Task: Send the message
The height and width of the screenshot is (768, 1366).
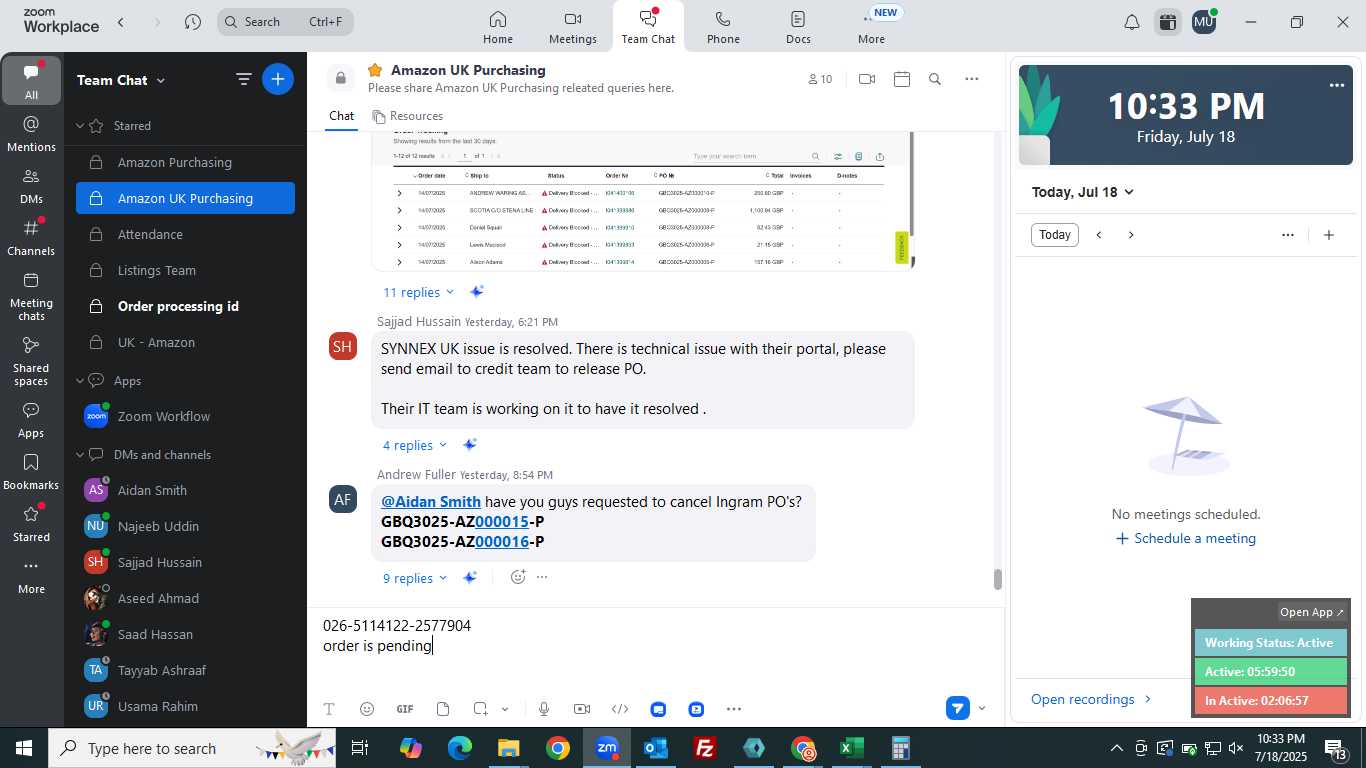Action: (958, 708)
